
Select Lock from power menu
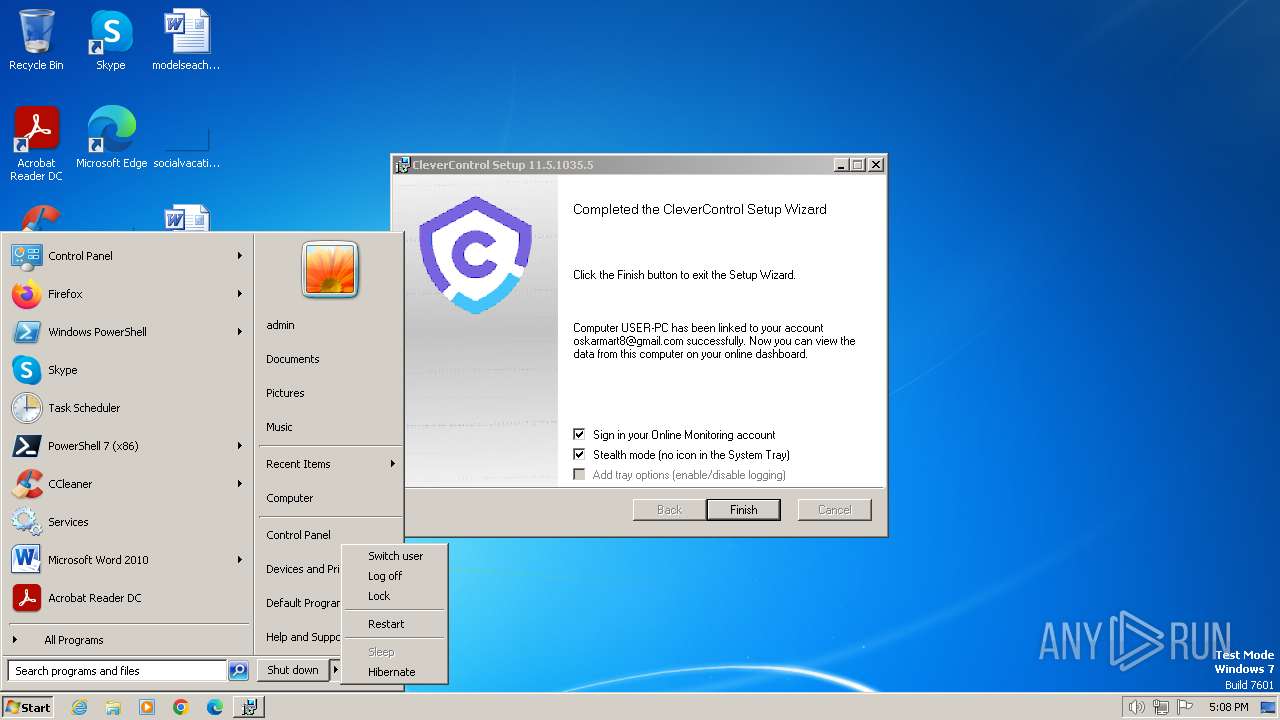(394, 596)
